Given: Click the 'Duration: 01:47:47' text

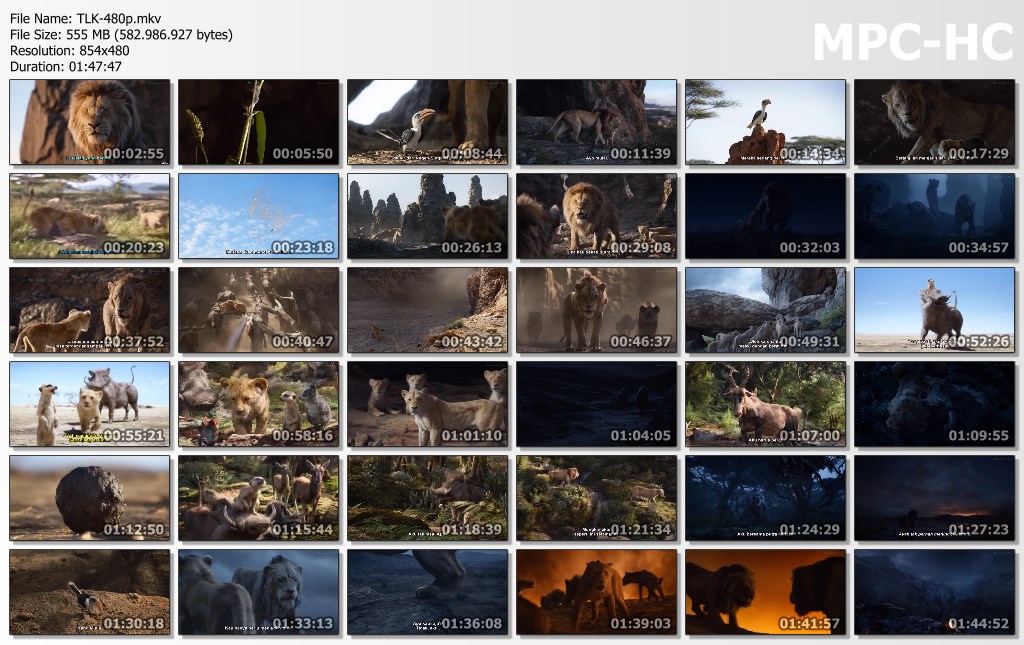Looking at the screenshot, I should click(x=65, y=67).
